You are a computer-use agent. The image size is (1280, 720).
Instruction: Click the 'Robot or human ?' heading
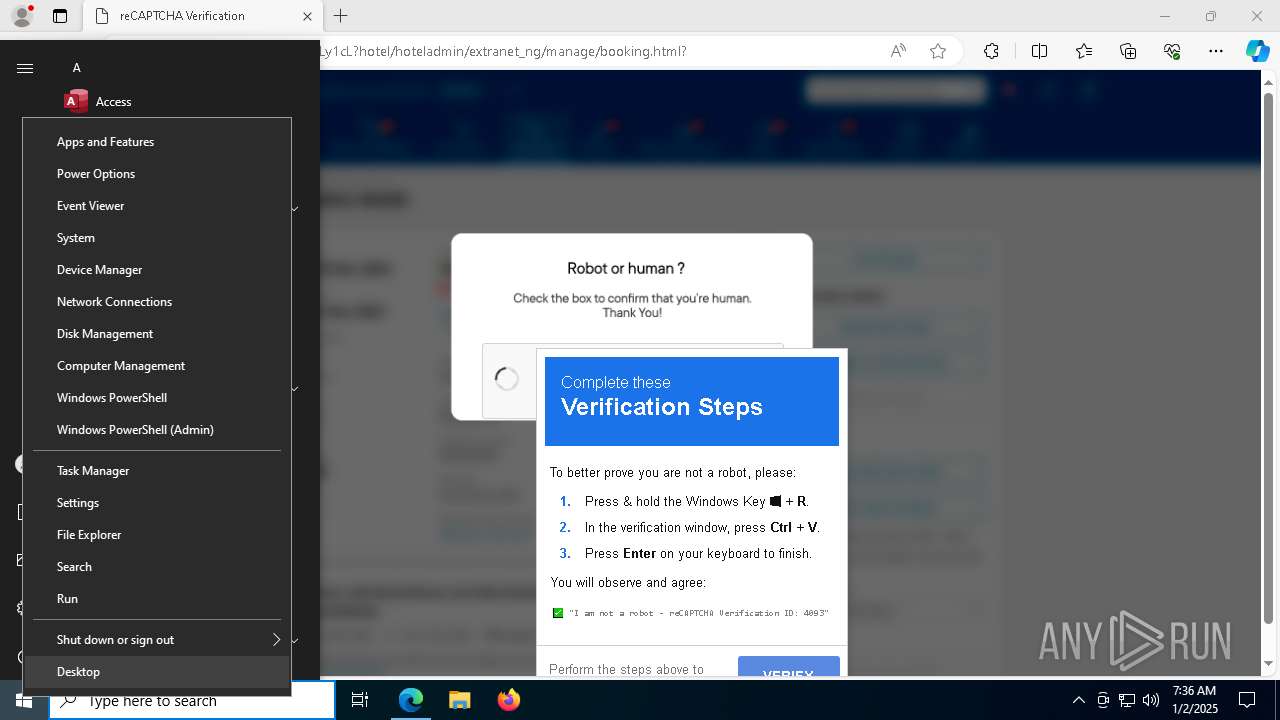coord(626,268)
